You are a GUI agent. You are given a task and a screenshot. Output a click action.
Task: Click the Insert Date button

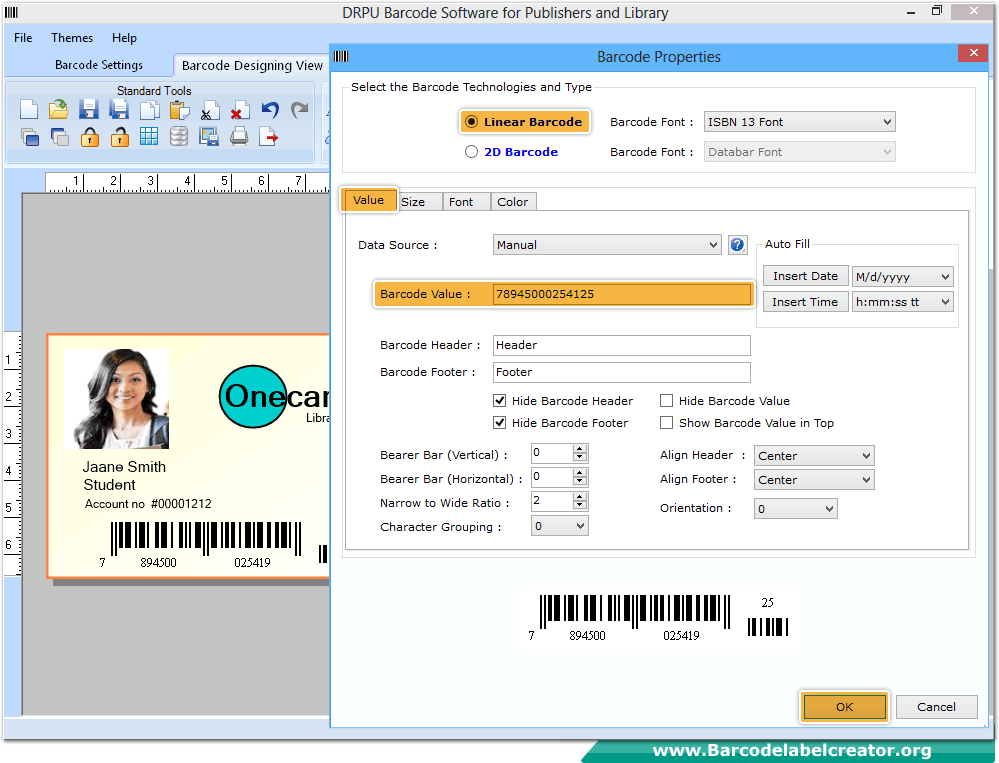coord(805,276)
